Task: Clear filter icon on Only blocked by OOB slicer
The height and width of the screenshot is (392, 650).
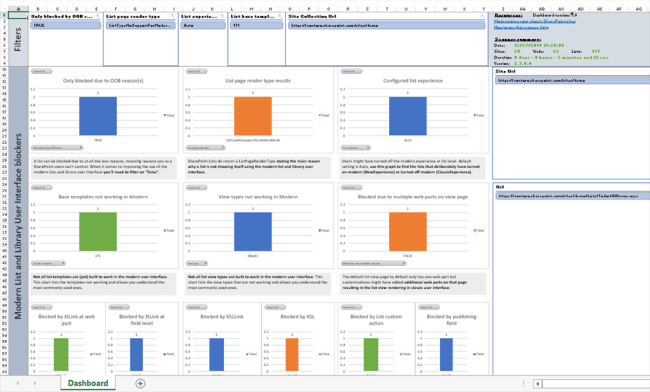Action: coord(98,16)
